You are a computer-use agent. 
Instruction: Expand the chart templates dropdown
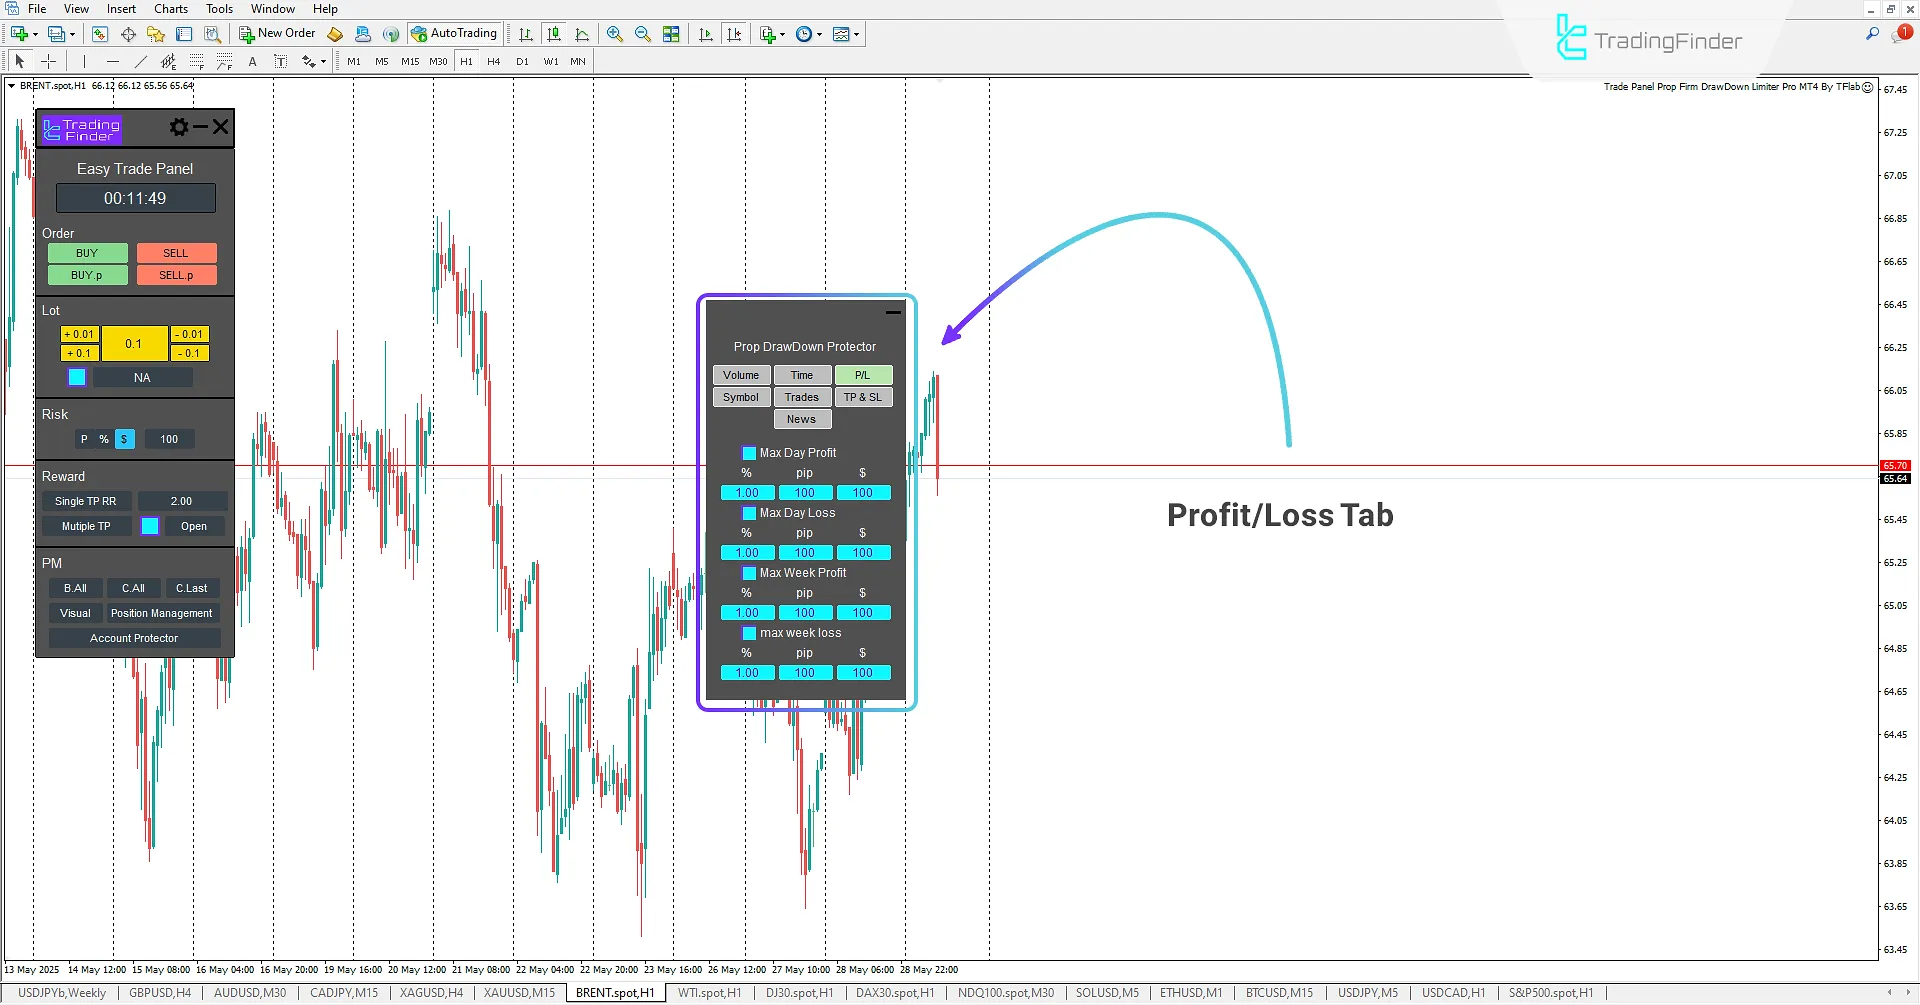855,33
